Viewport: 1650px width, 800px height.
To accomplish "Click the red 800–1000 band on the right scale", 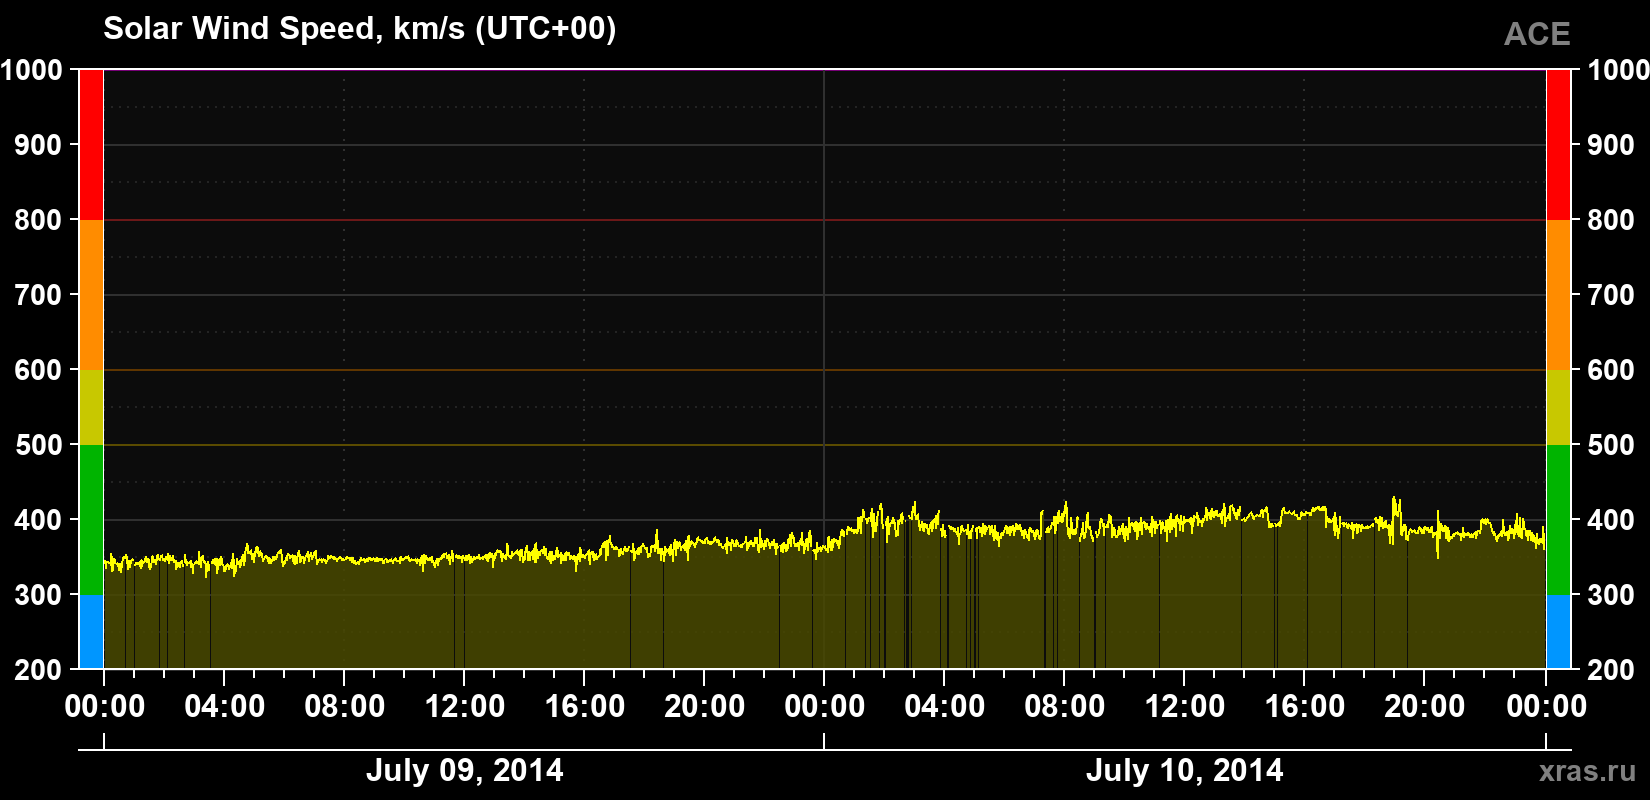I will pos(1558,145).
